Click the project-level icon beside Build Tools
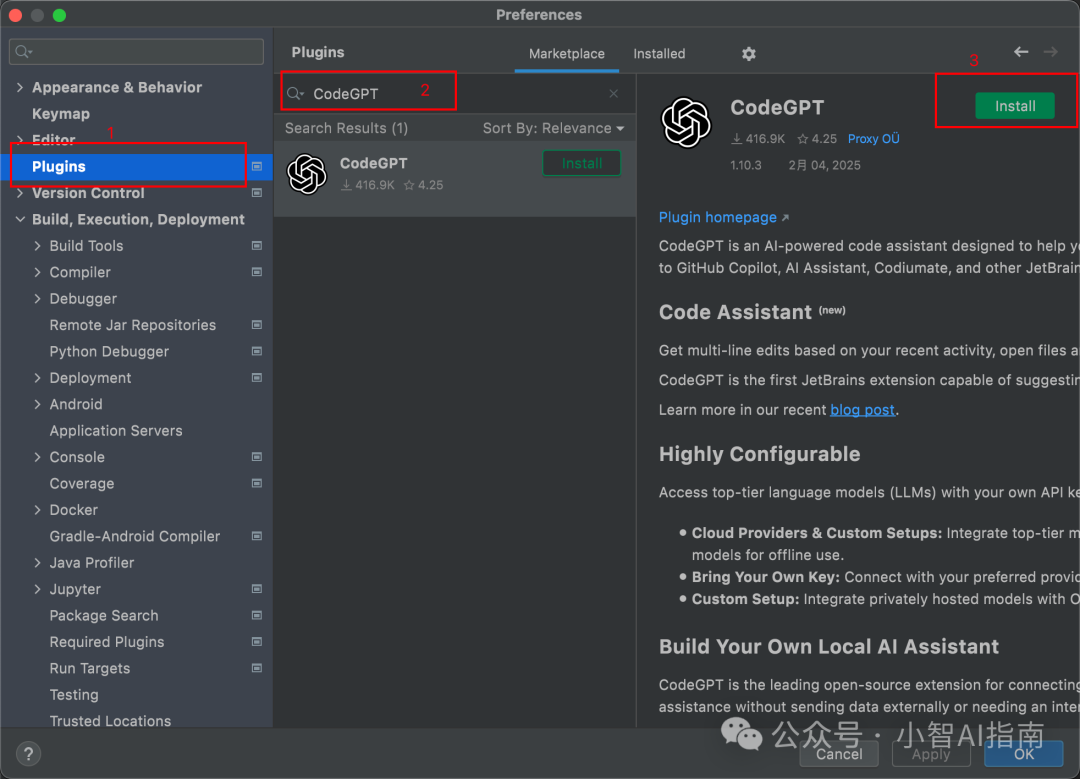 click(257, 246)
